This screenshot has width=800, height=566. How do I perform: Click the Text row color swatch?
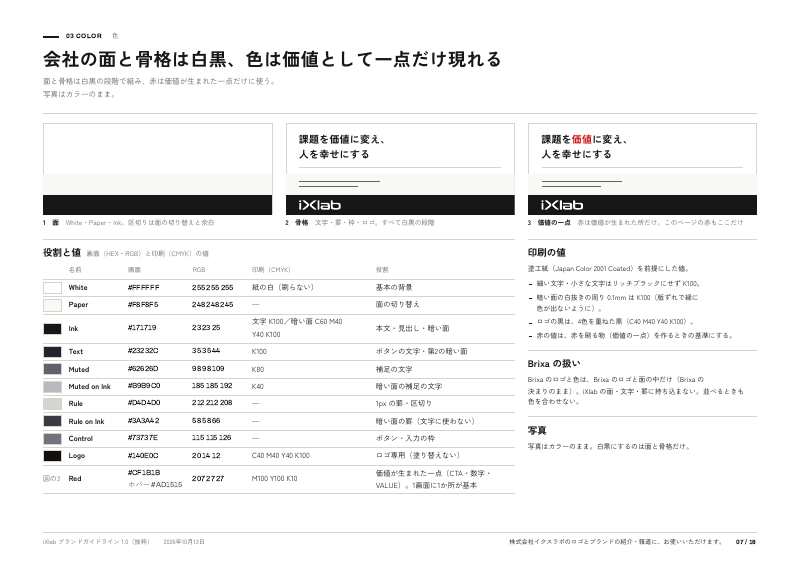pyautogui.click(x=52, y=352)
